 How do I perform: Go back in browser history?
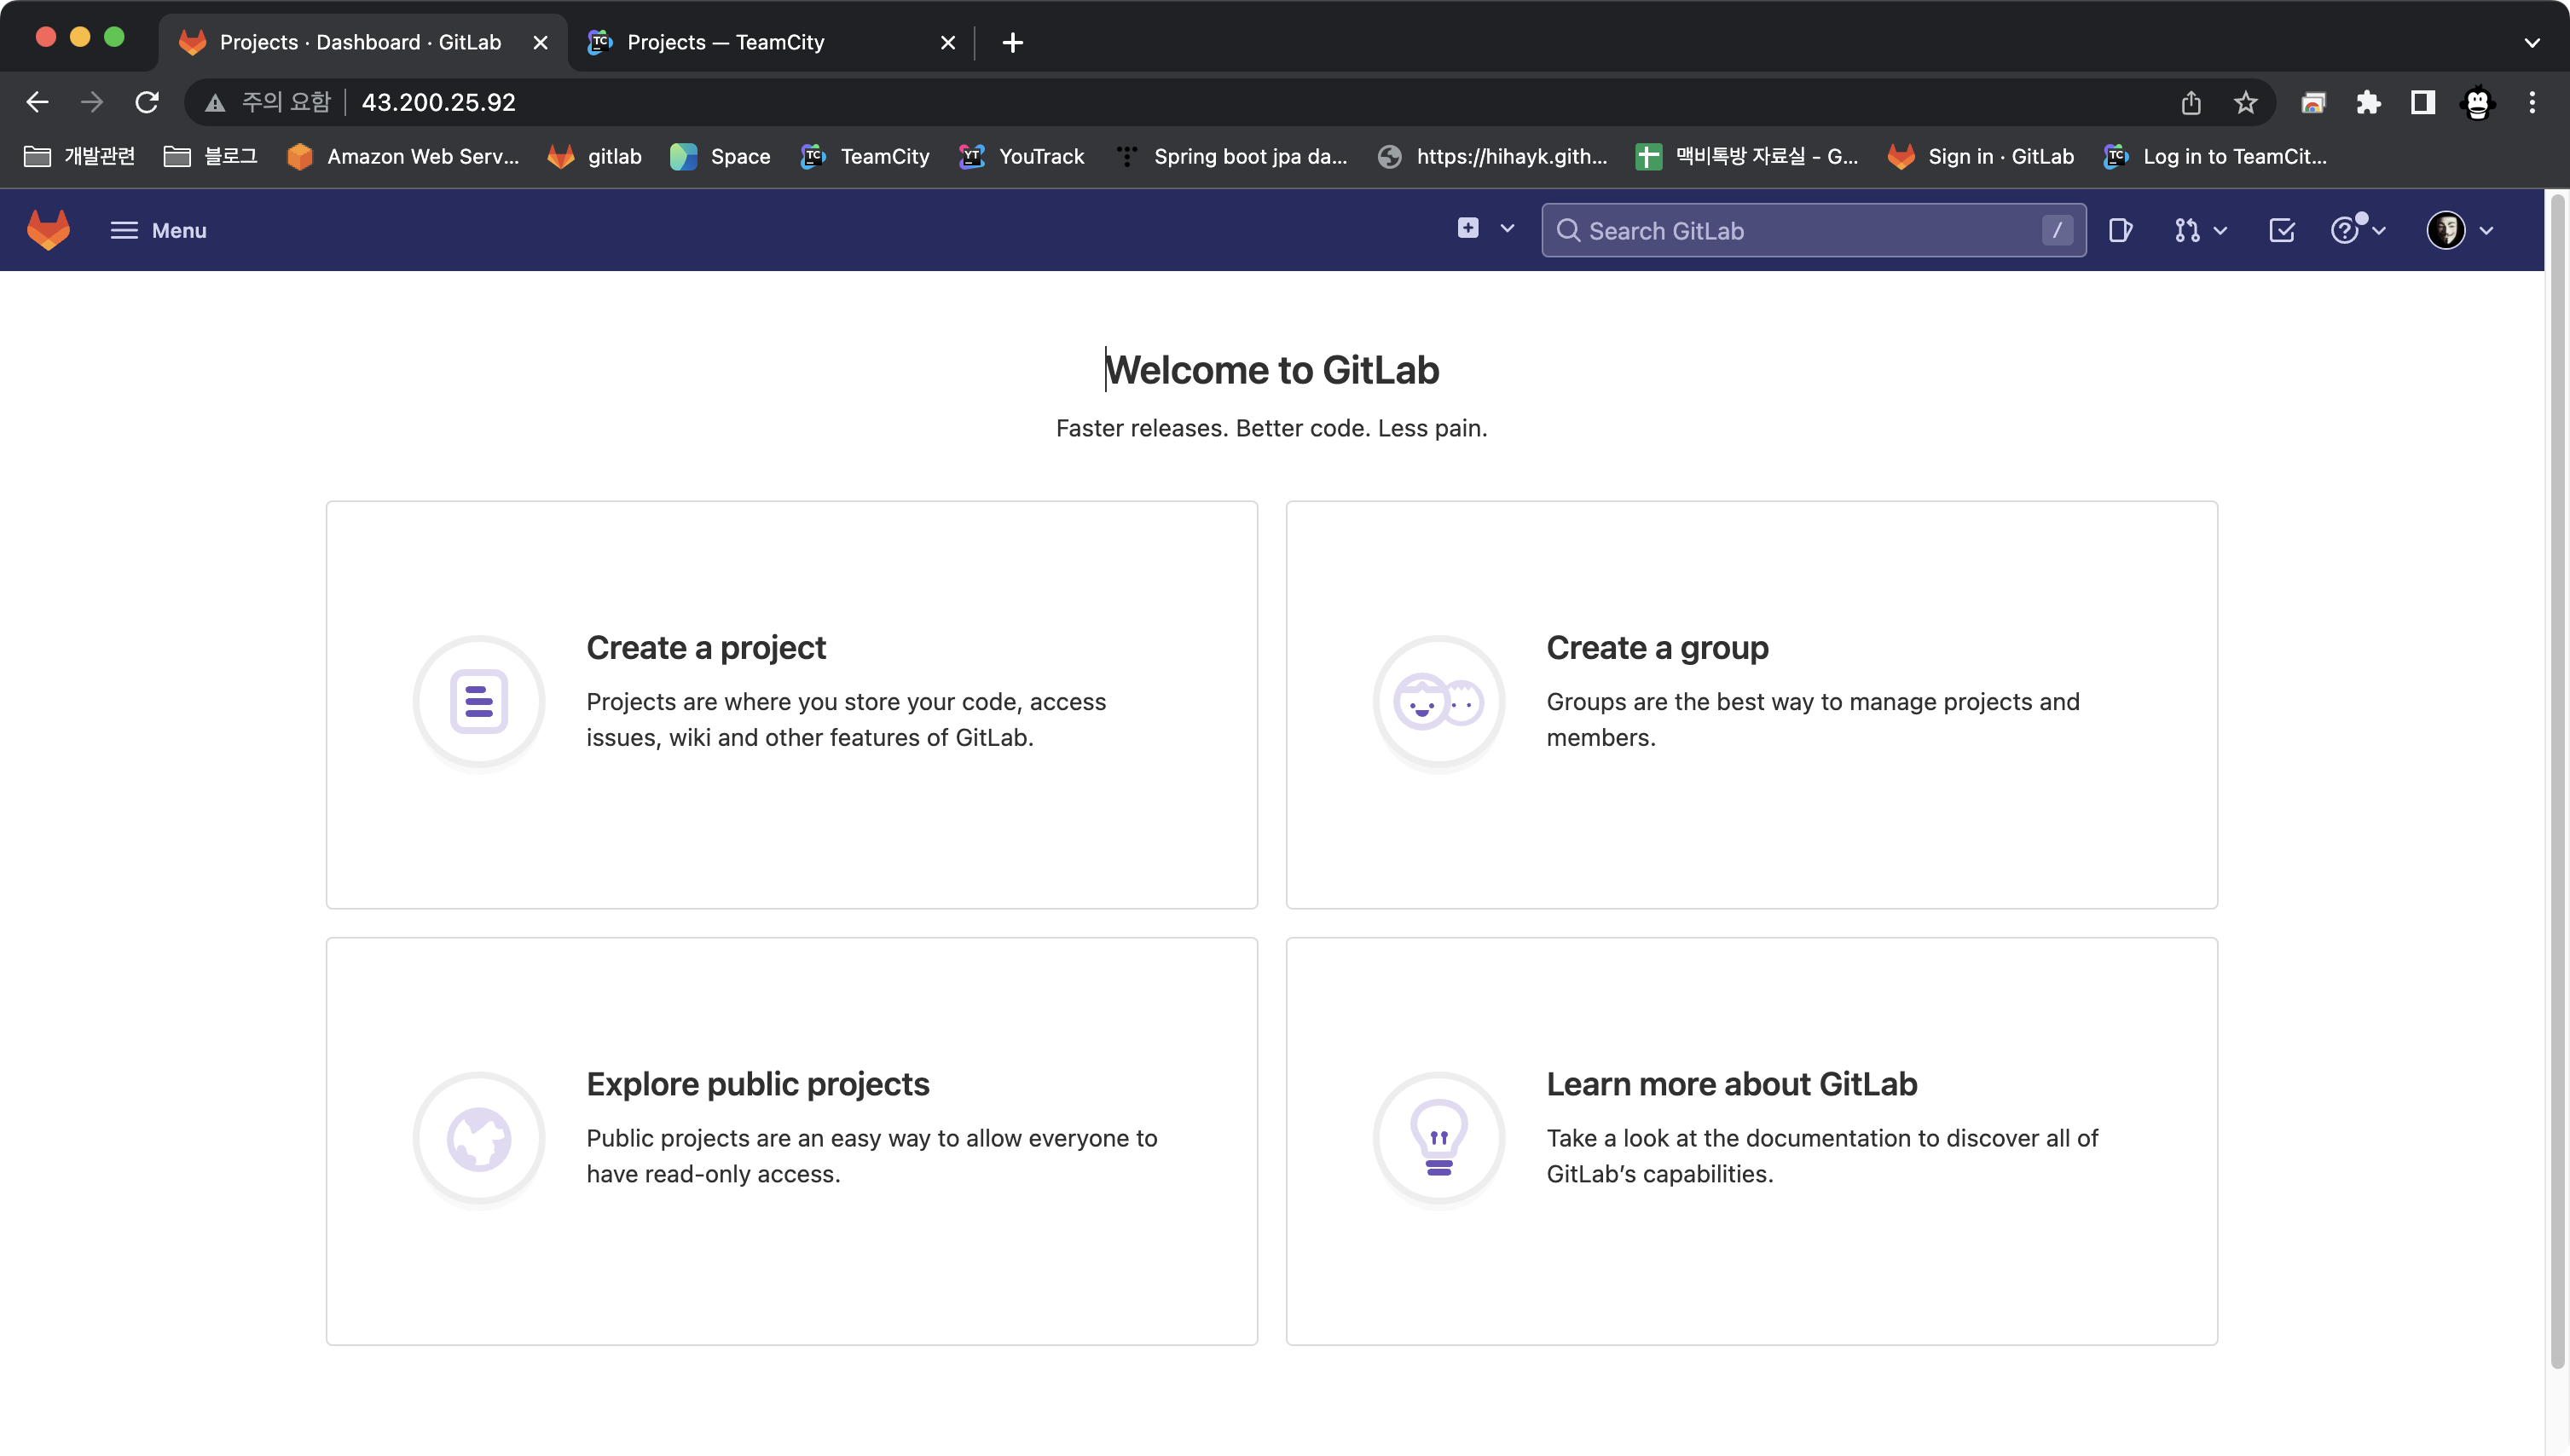(37, 102)
